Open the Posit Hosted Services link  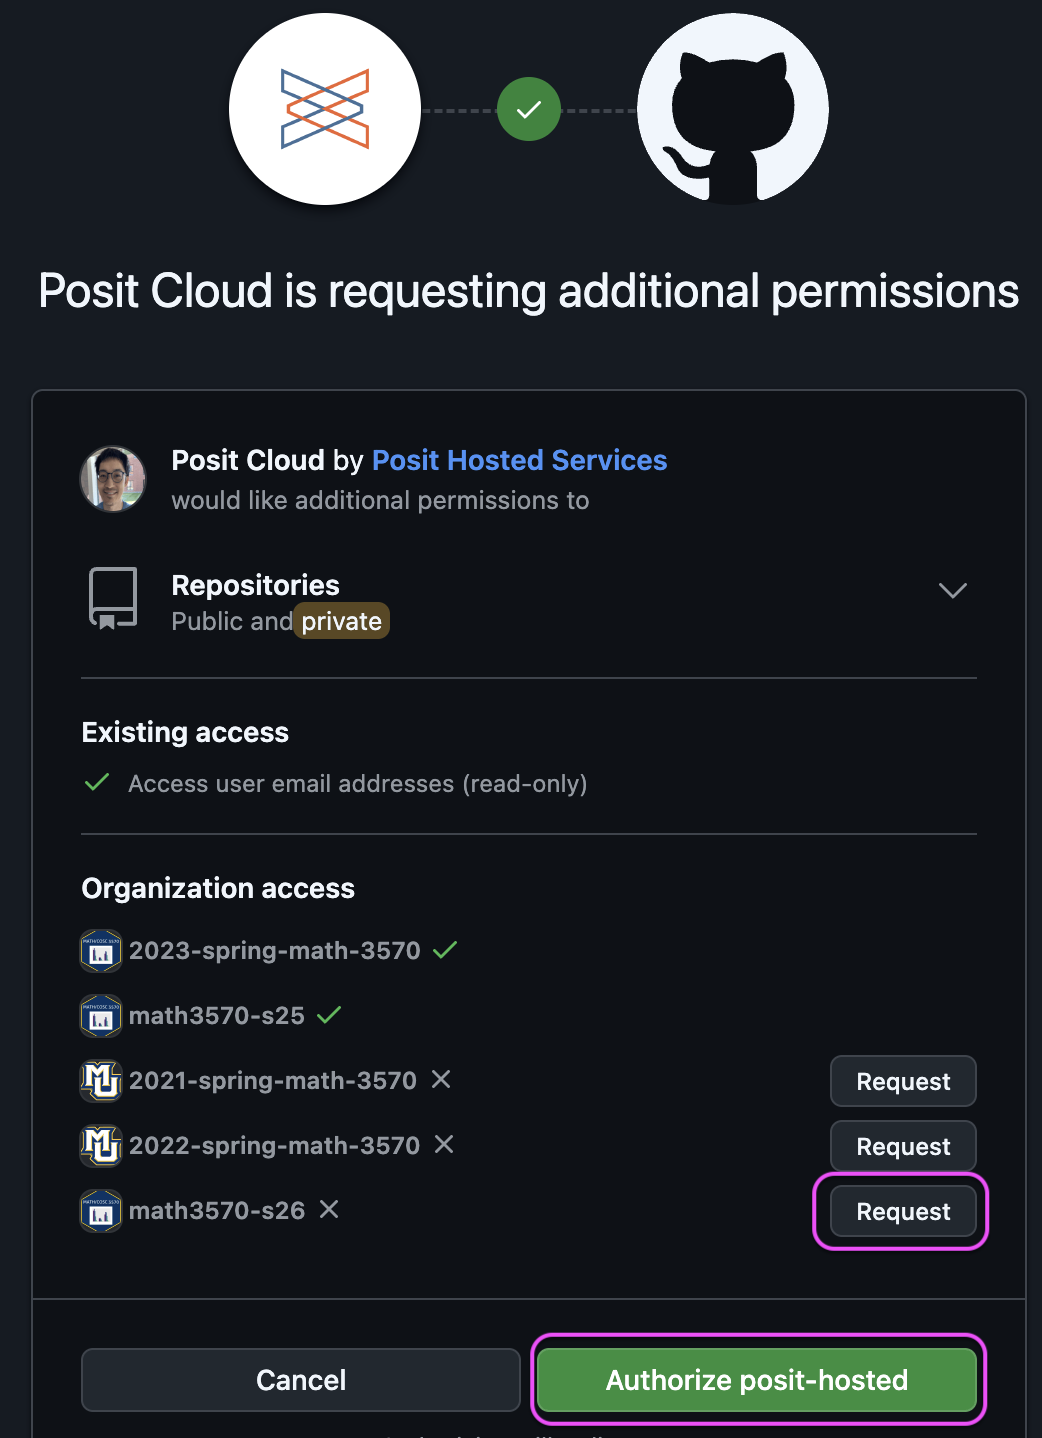(x=519, y=460)
